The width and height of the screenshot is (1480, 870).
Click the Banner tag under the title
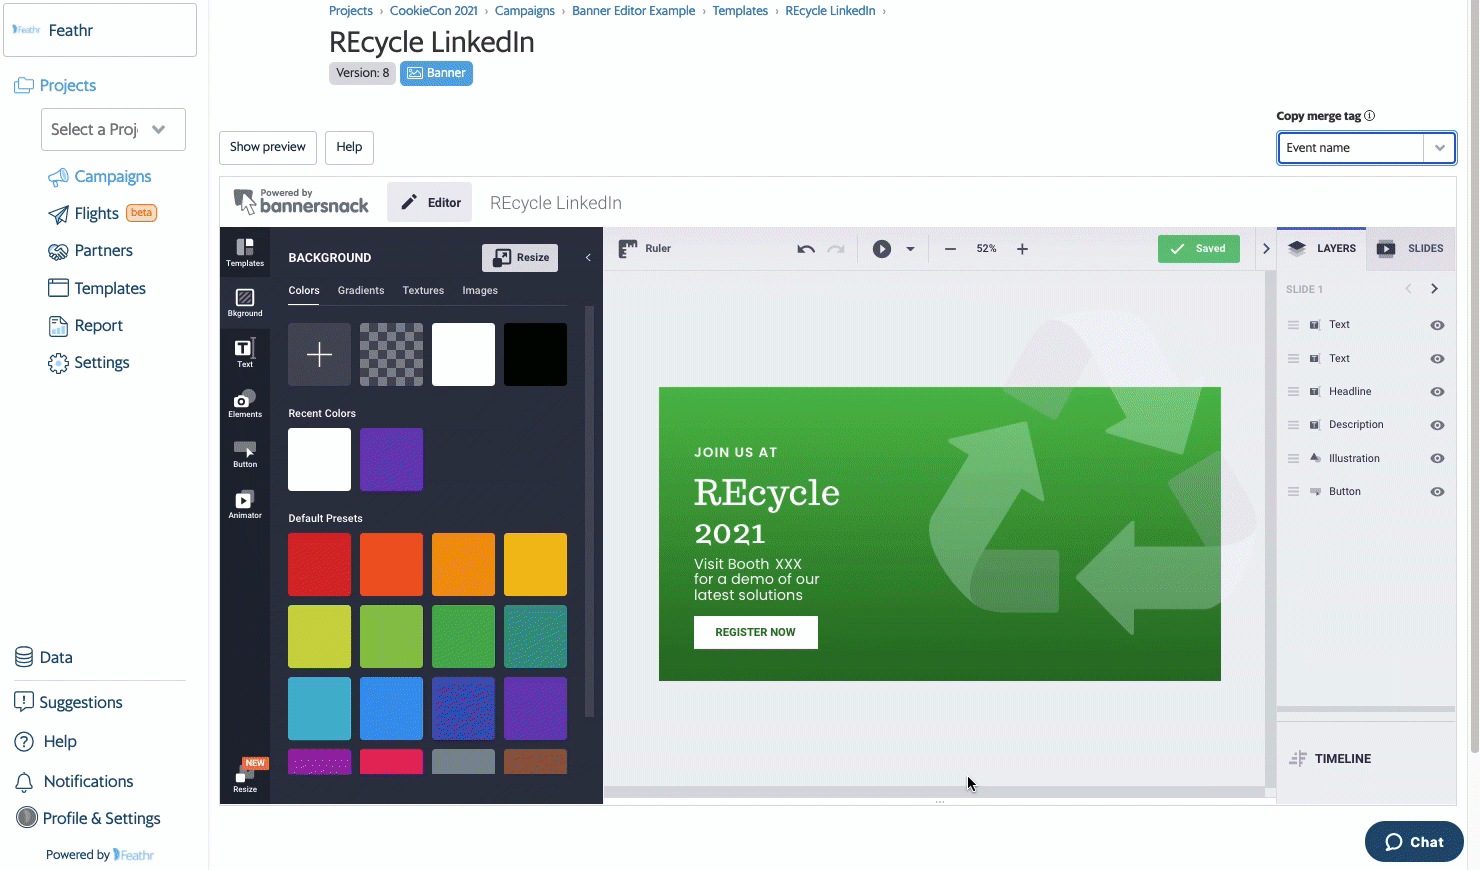point(436,73)
